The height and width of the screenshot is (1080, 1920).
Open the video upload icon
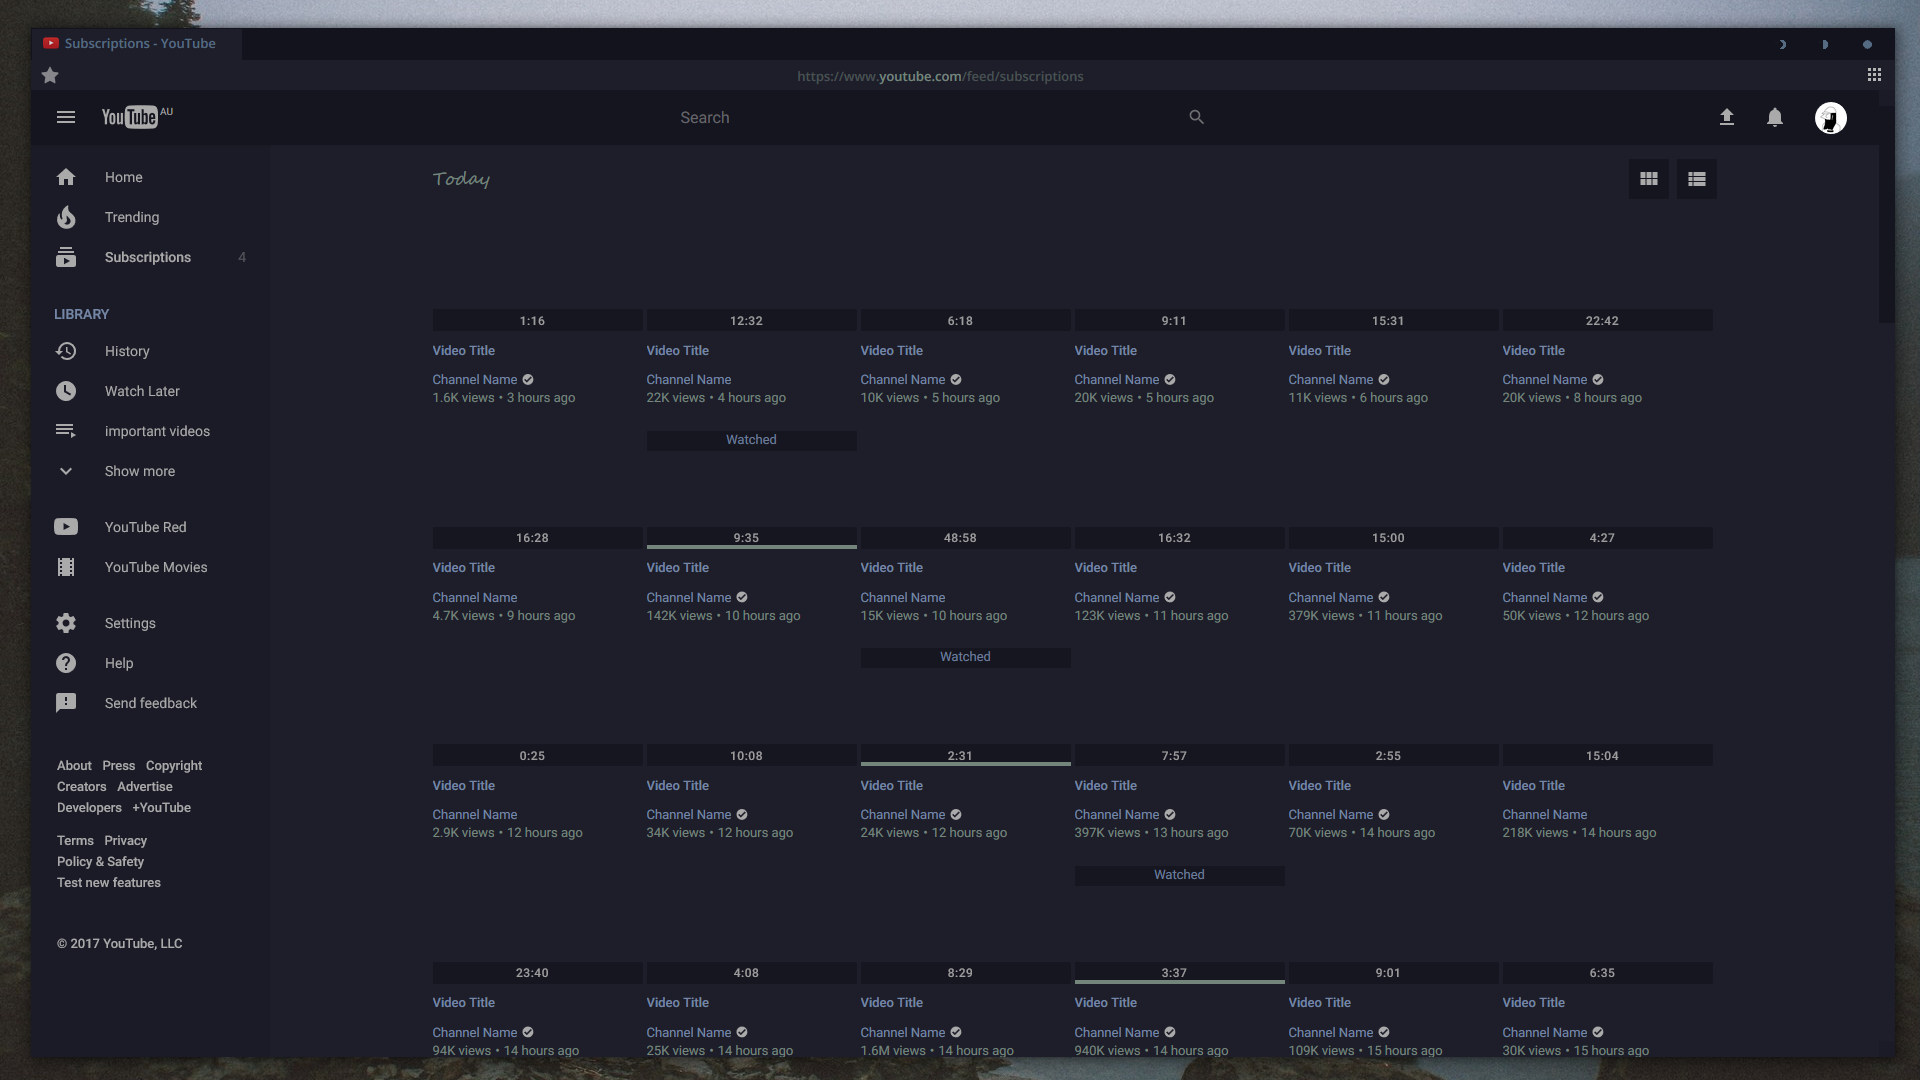1727,117
